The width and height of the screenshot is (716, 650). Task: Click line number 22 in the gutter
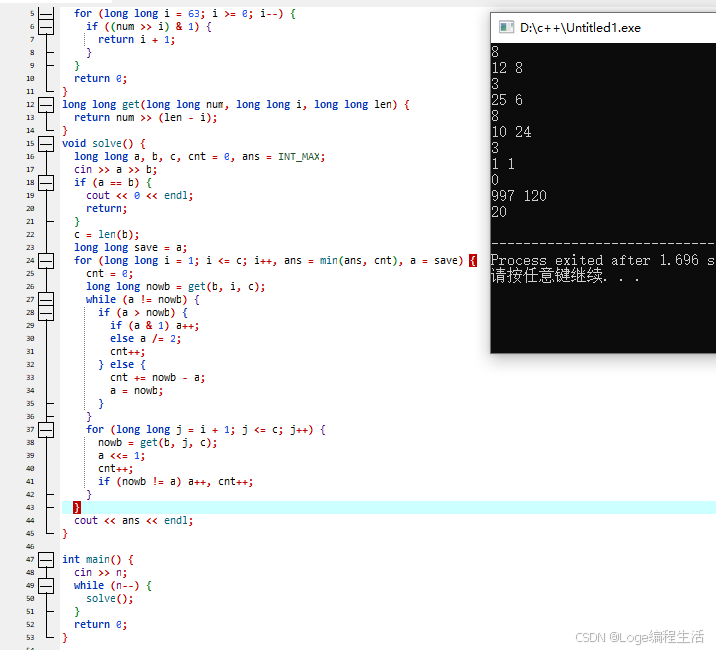tap(30, 235)
